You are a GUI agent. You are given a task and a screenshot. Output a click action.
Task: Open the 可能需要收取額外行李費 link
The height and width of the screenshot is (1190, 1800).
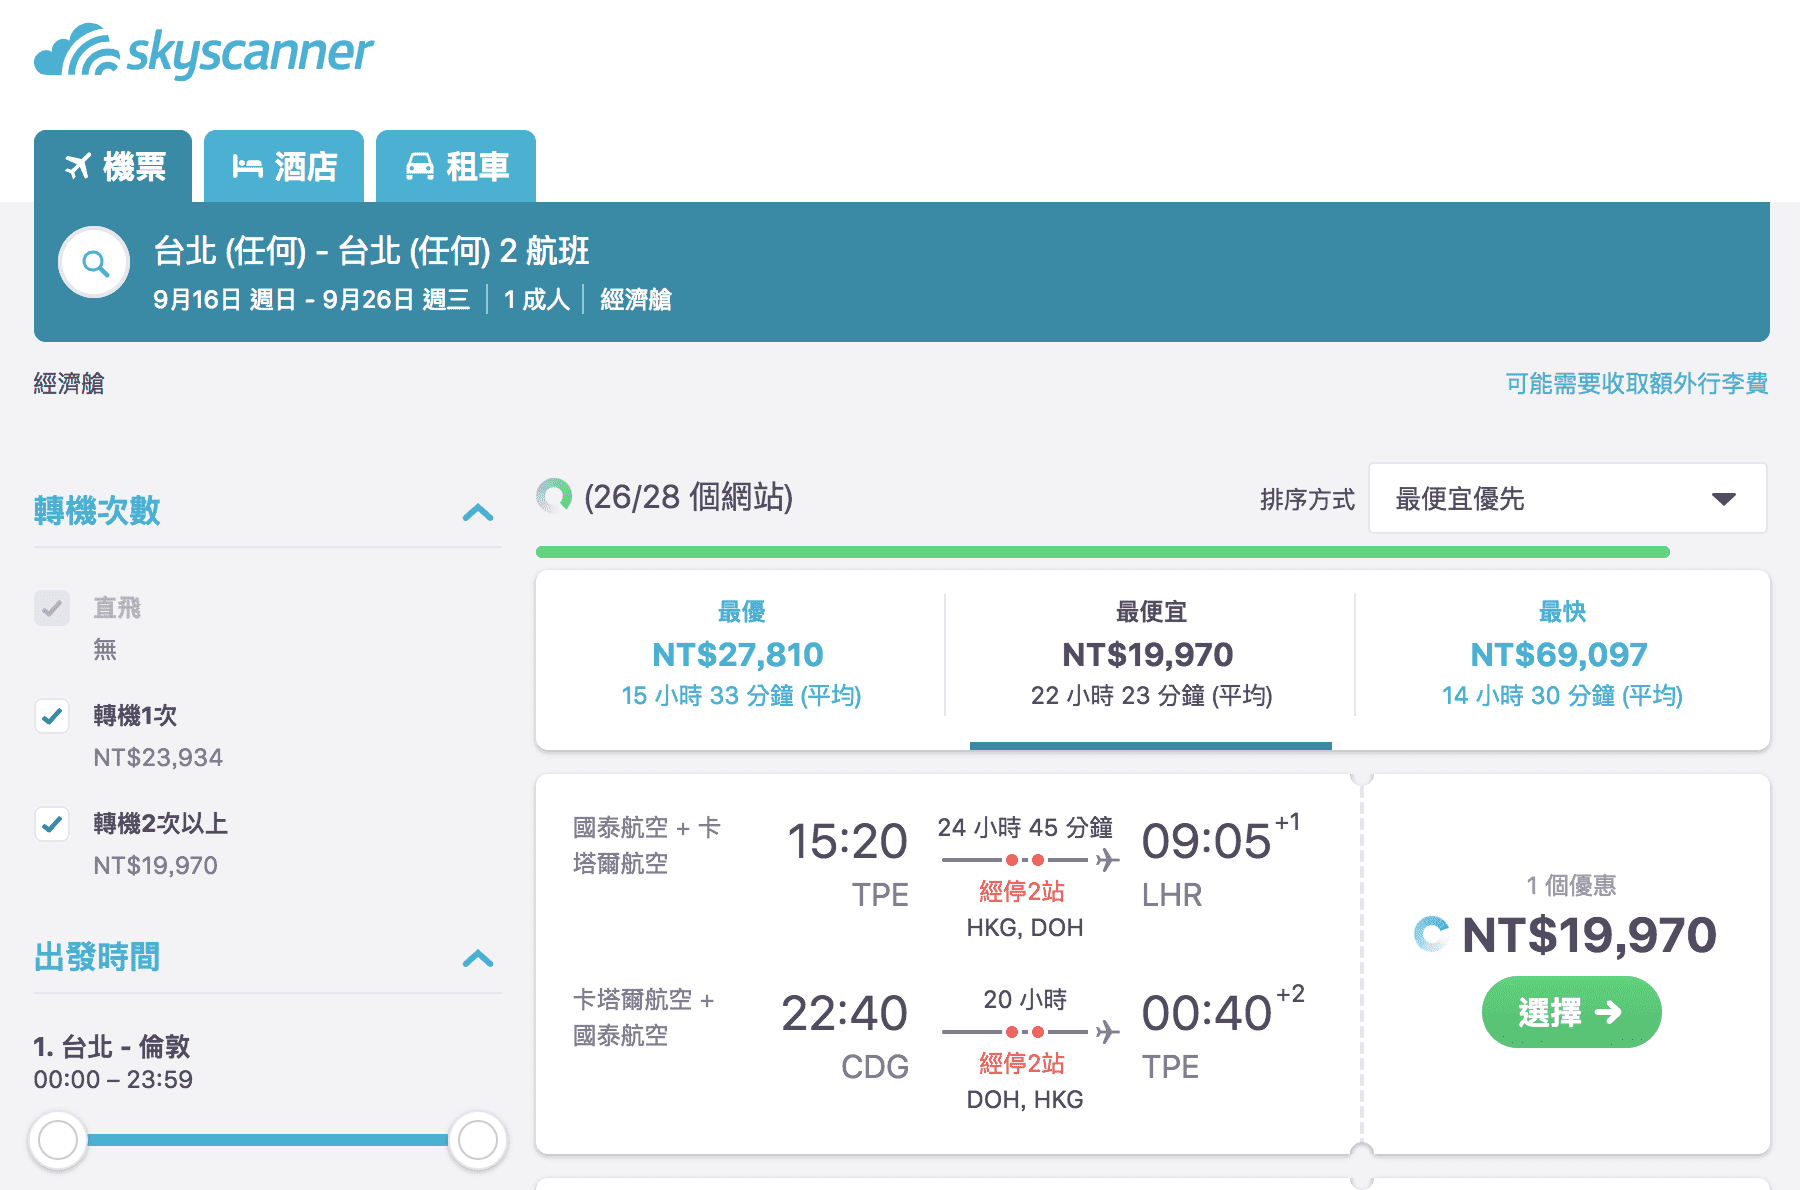pos(1636,383)
